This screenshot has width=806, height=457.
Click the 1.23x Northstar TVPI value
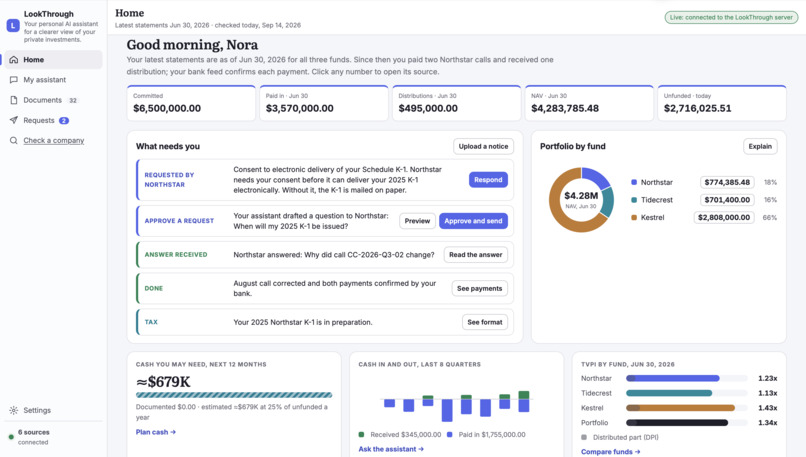pos(767,378)
